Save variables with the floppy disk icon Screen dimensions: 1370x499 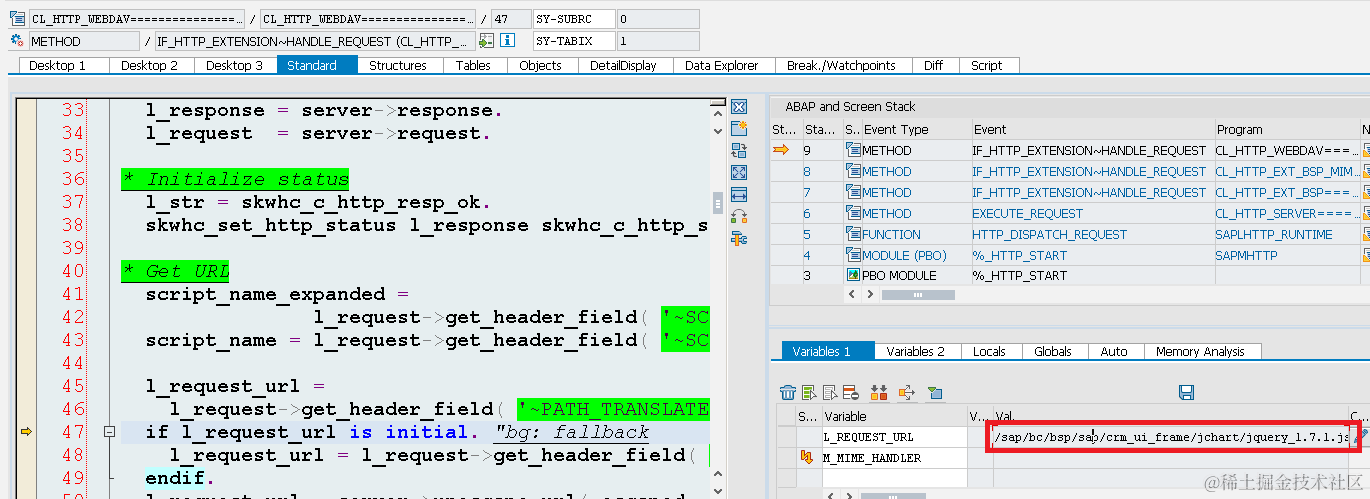pos(1187,392)
